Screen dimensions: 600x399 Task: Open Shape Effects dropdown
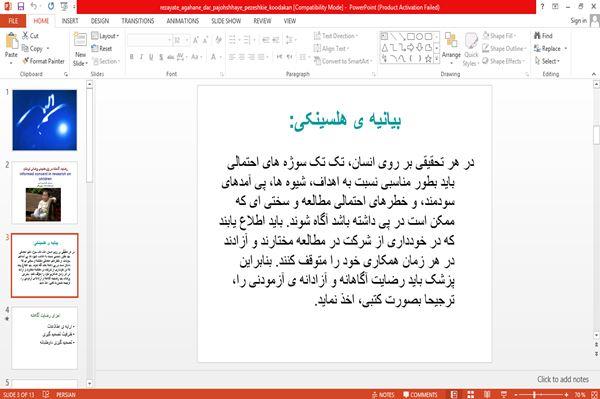pyautogui.click(x=504, y=61)
